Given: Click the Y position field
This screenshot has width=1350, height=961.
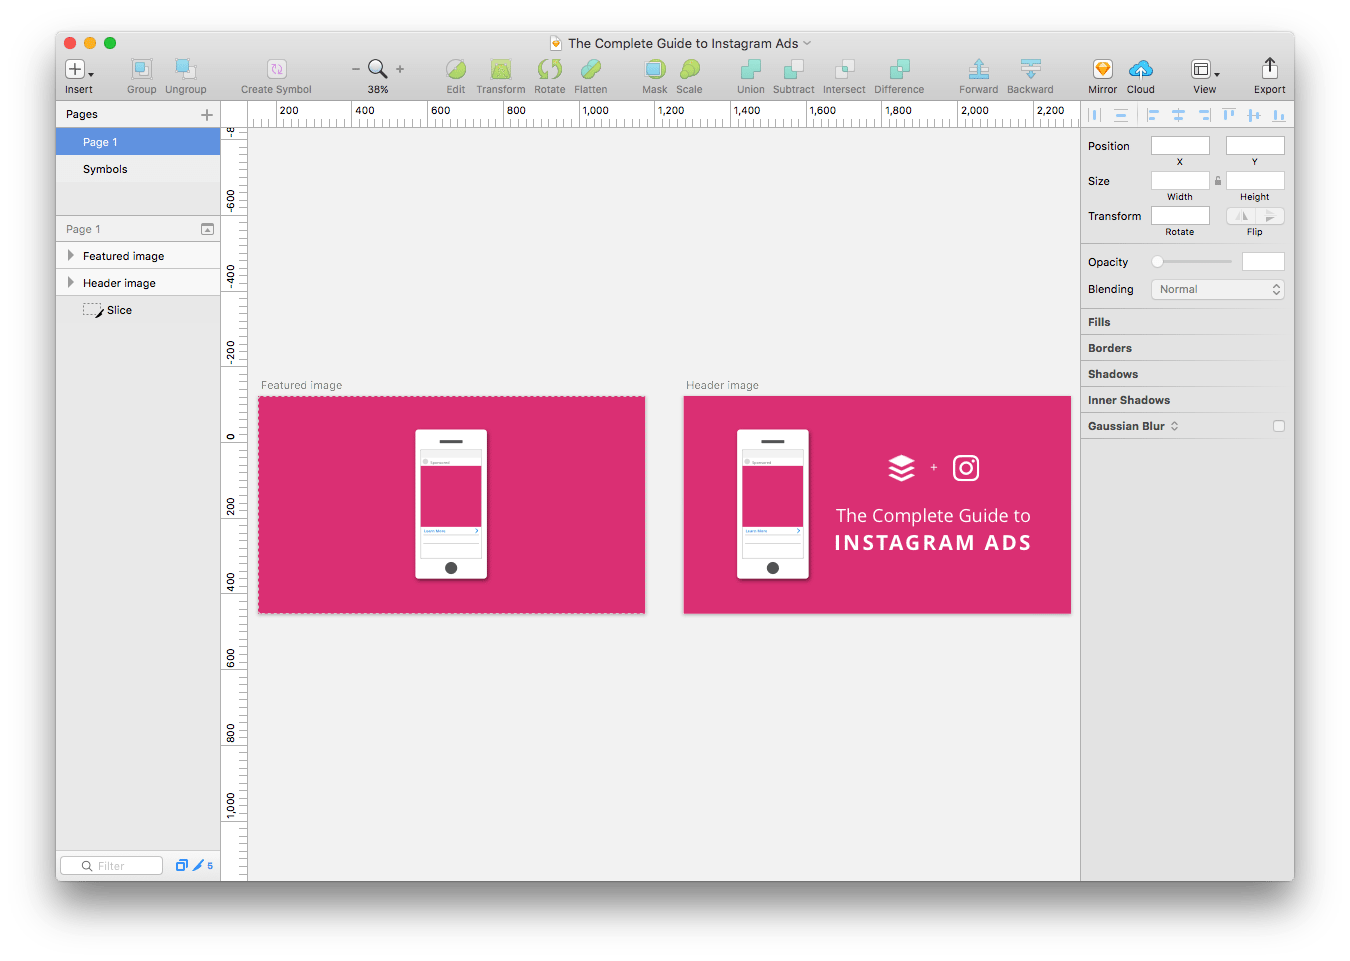Looking at the screenshot, I should coord(1255,146).
